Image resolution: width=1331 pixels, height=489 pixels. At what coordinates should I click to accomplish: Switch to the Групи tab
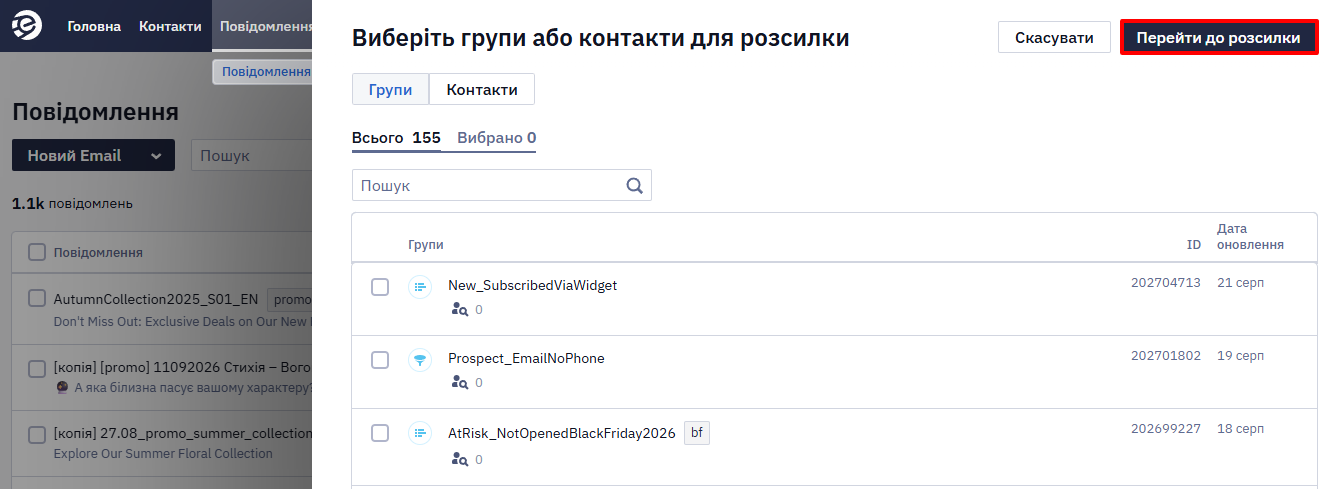point(391,89)
